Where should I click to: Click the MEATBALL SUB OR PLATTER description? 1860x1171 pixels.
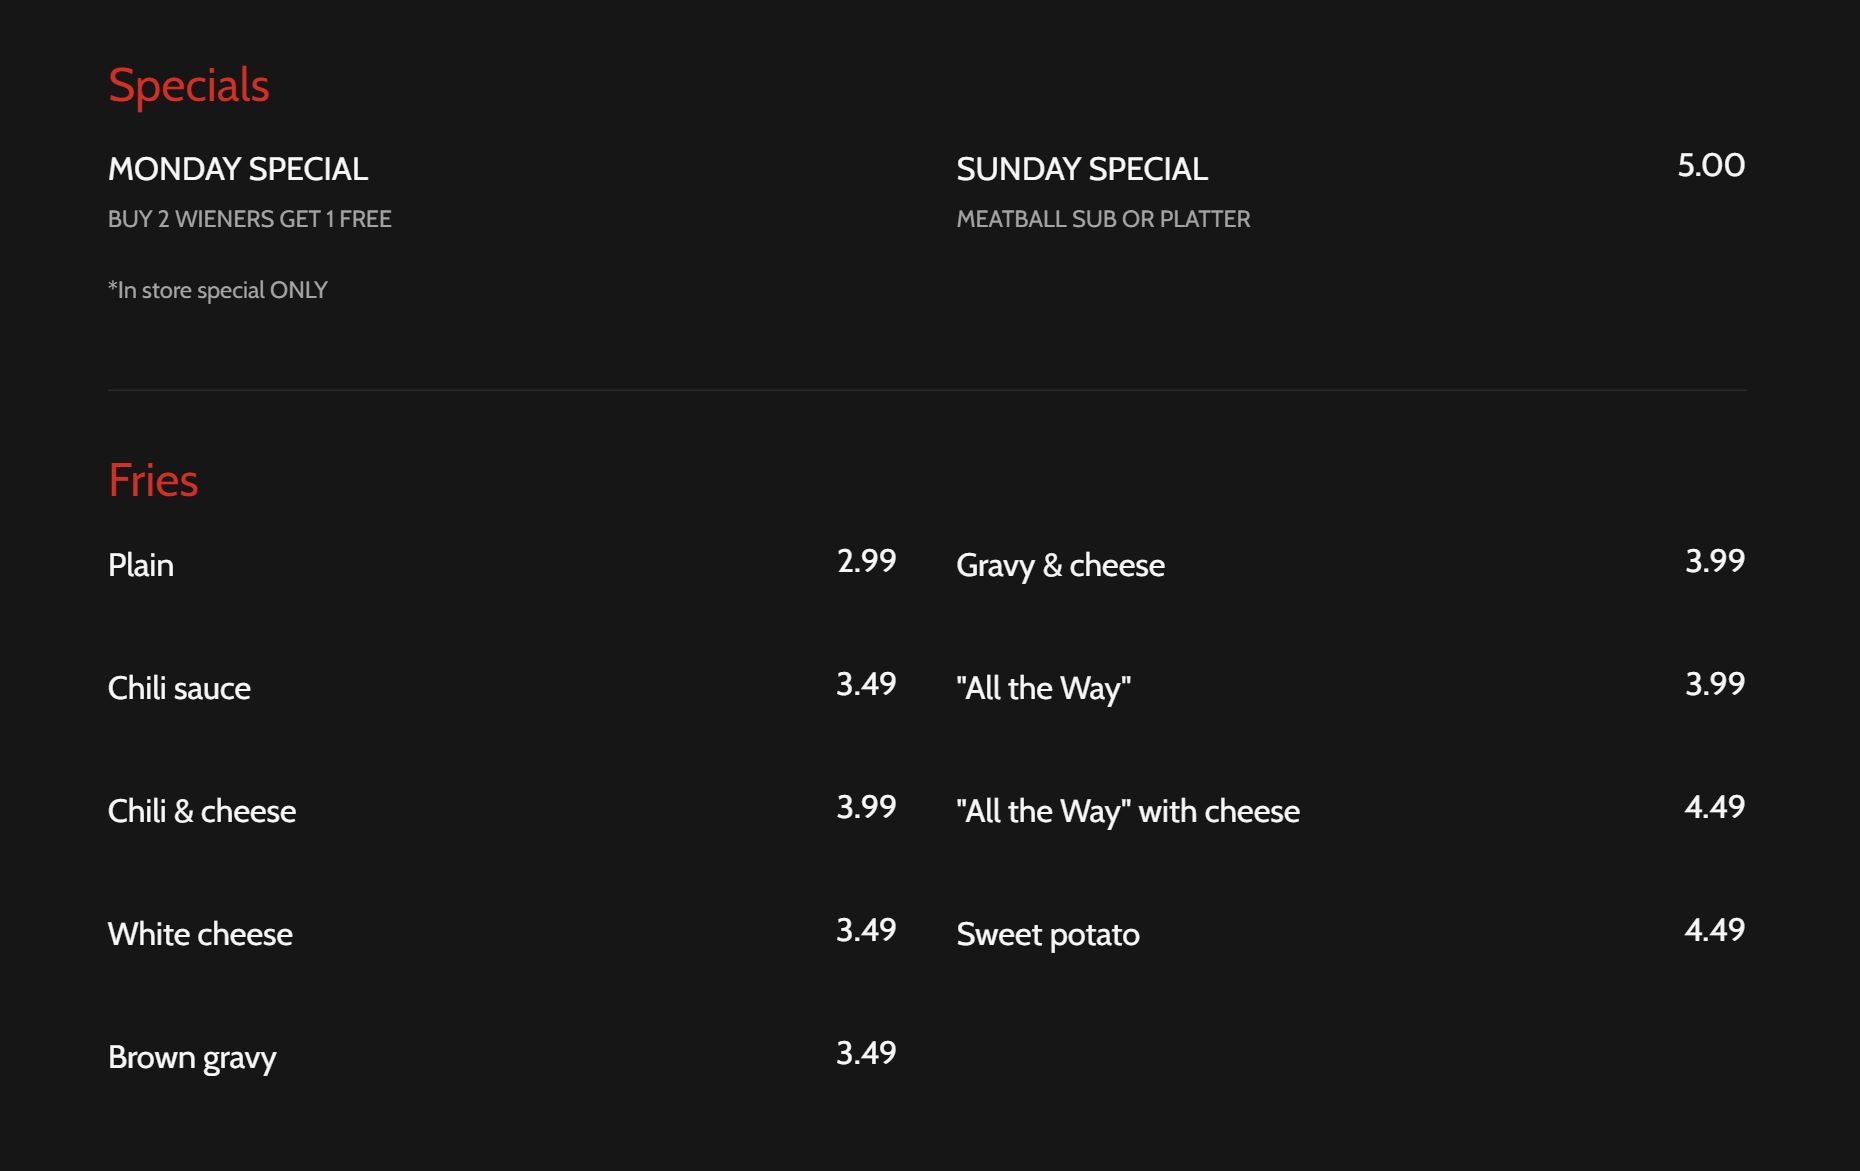[x=1103, y=219]
